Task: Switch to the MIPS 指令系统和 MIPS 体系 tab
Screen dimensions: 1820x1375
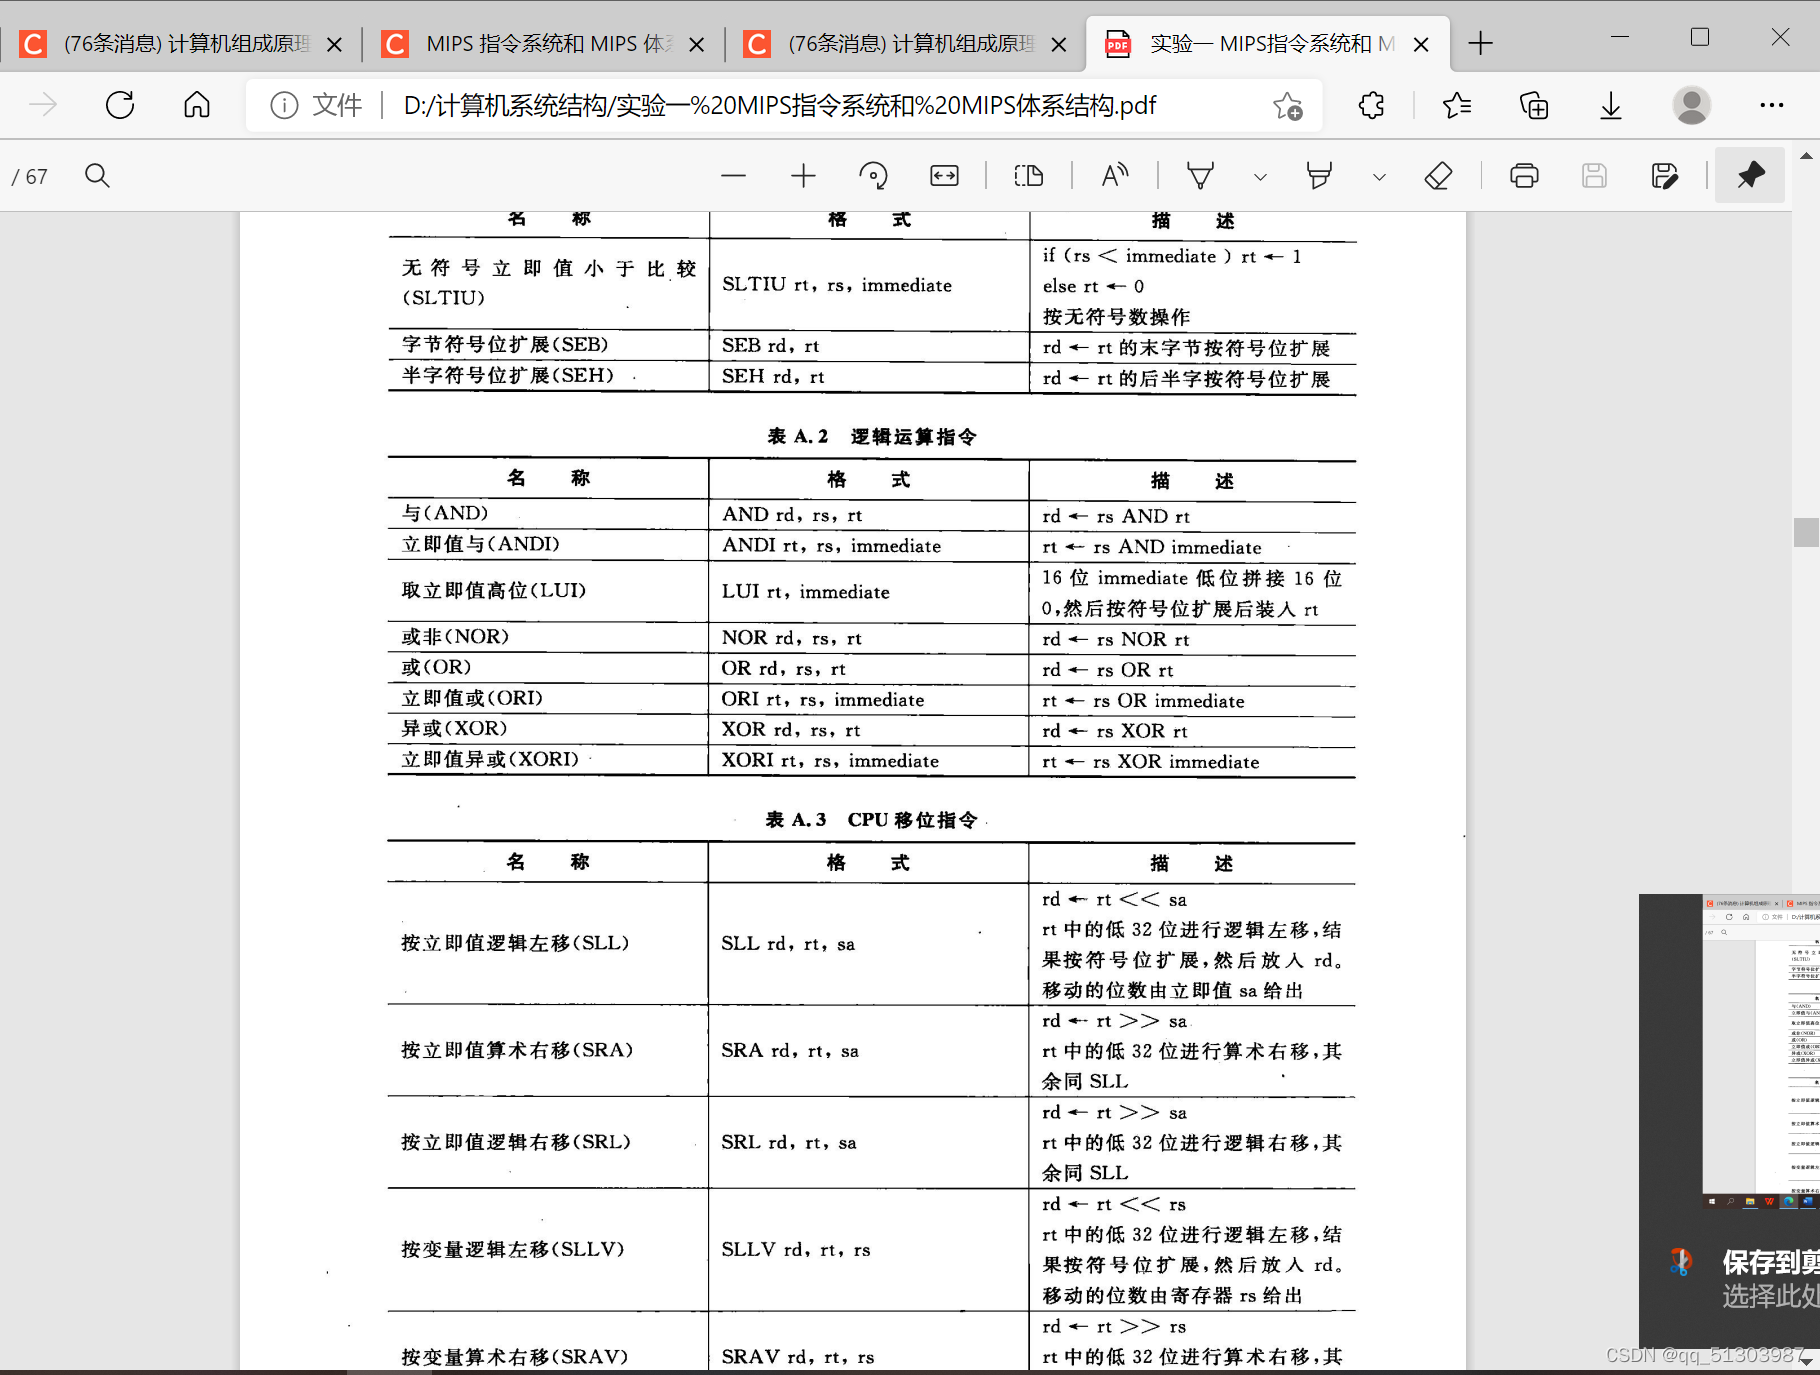Action: pyautogui.click(x=548, y=44)
